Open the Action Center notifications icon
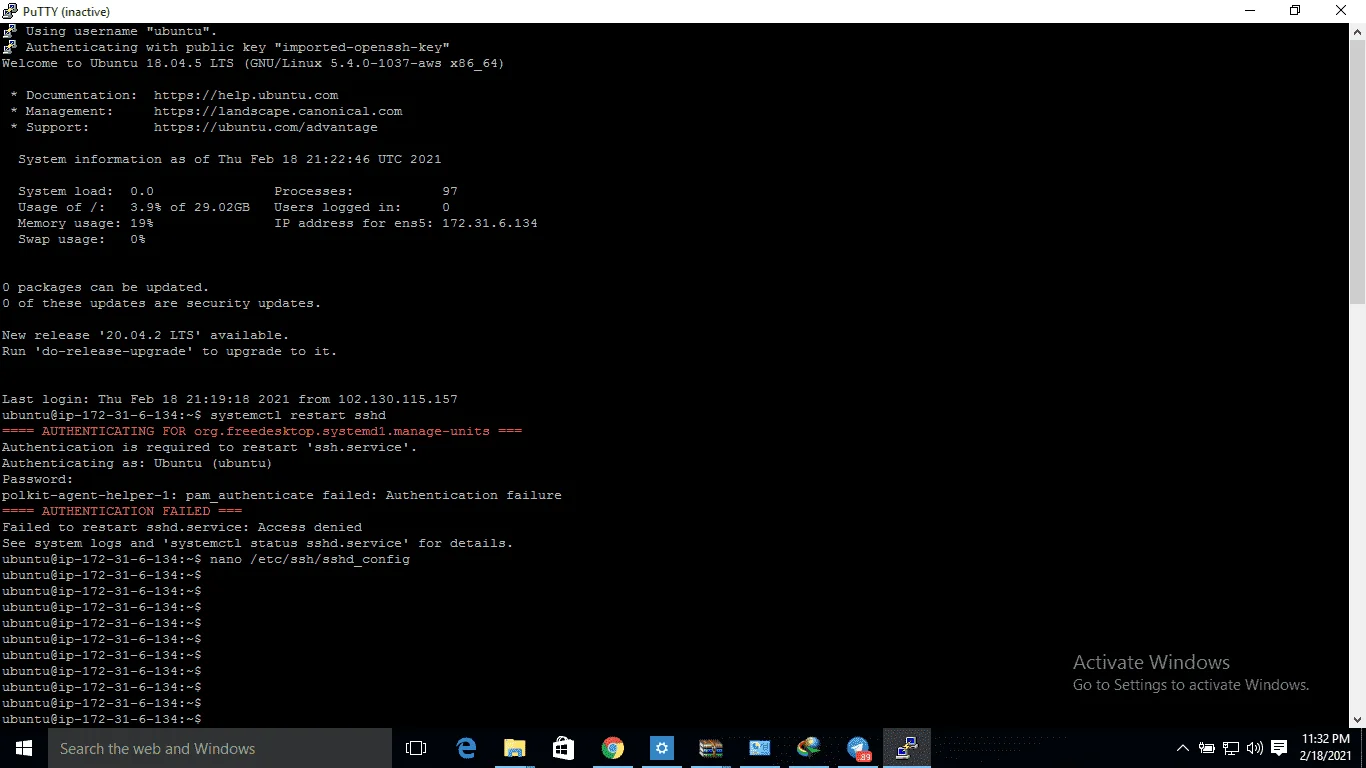The width and height of the screenshot is (1366, 768). point(1279,748)
